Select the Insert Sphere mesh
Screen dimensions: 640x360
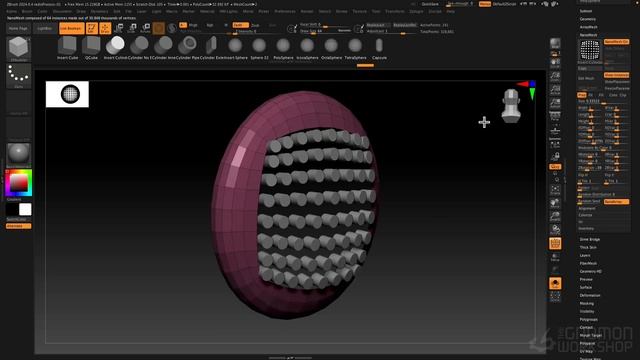236,48
